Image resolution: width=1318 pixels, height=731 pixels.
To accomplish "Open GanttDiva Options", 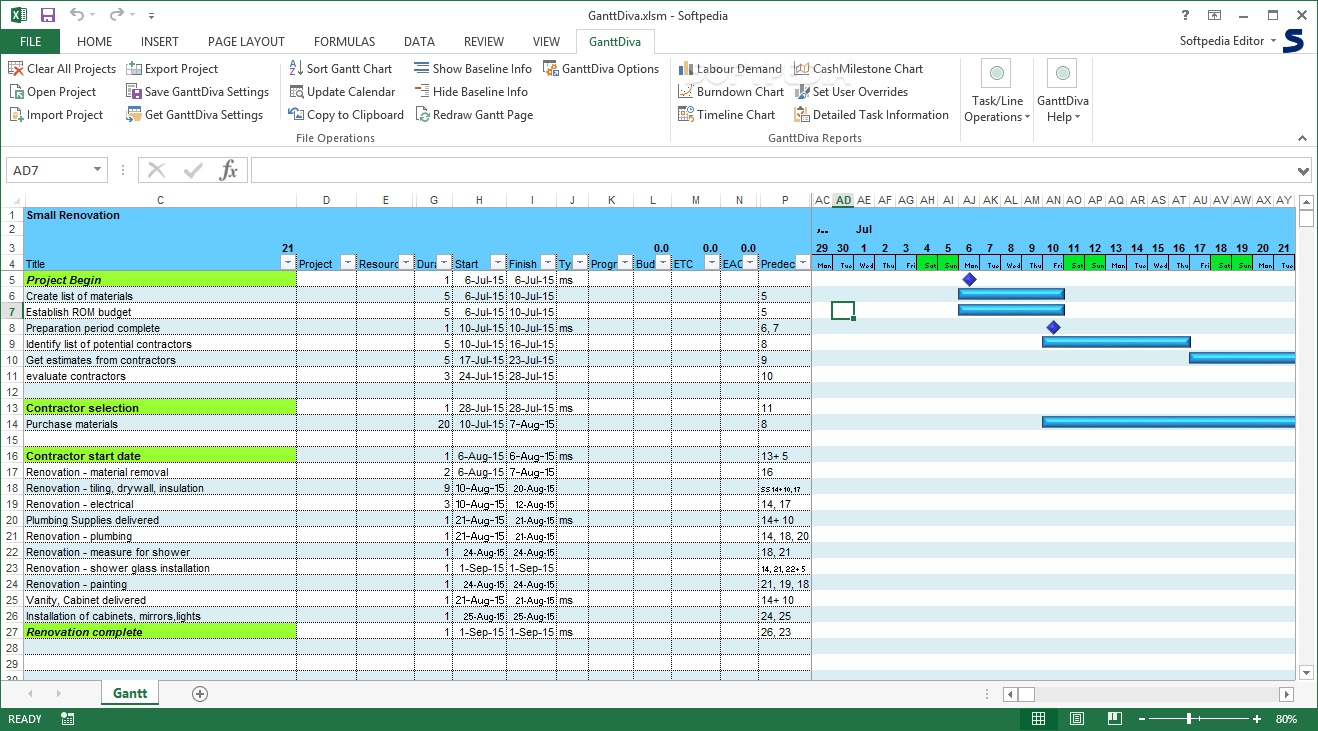I will 601,69.
